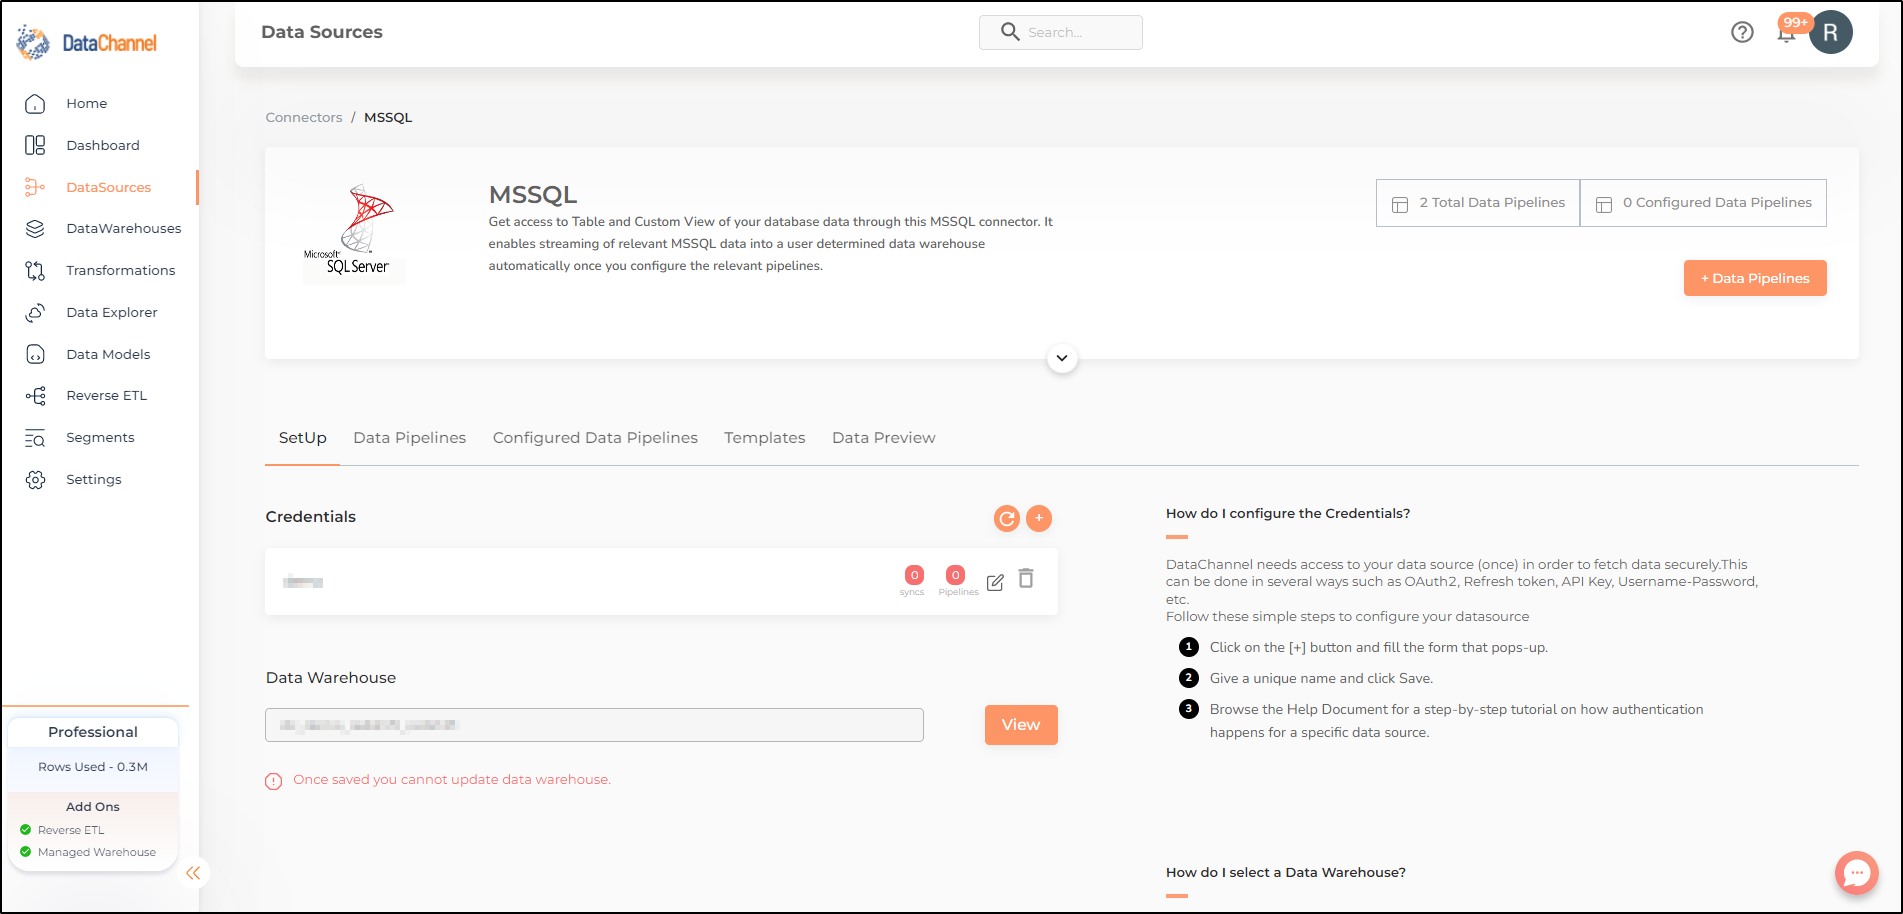
Task: Click the Reverse ETL add-on checkmark
Action: [x=26, y=829]
